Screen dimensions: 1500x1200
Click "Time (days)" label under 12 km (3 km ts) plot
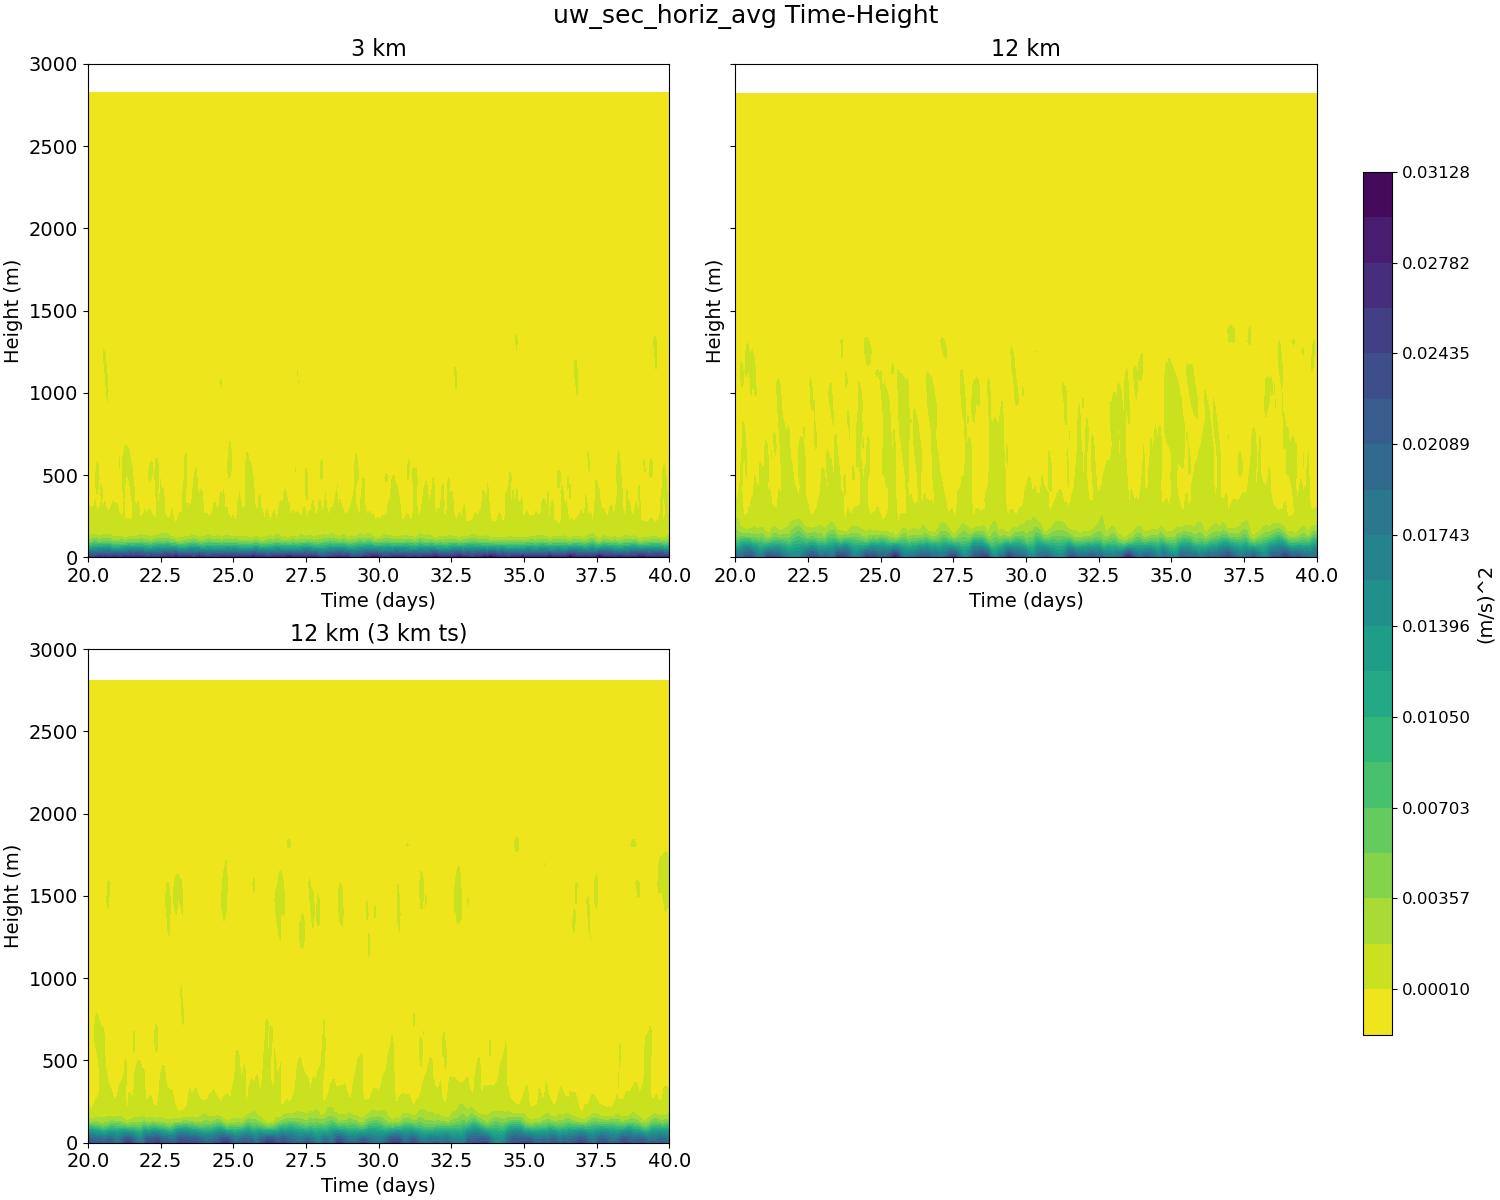coord(378,1185)
